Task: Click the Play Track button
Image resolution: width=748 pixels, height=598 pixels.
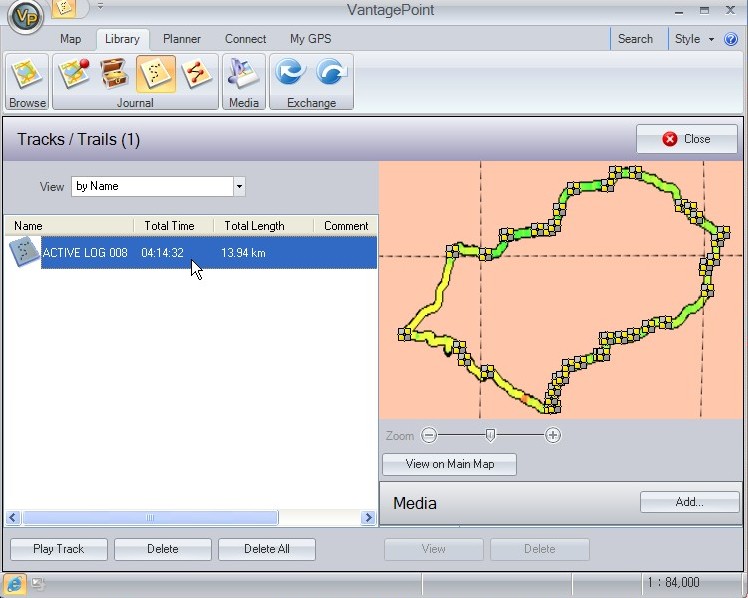Action: pos(59,549)
